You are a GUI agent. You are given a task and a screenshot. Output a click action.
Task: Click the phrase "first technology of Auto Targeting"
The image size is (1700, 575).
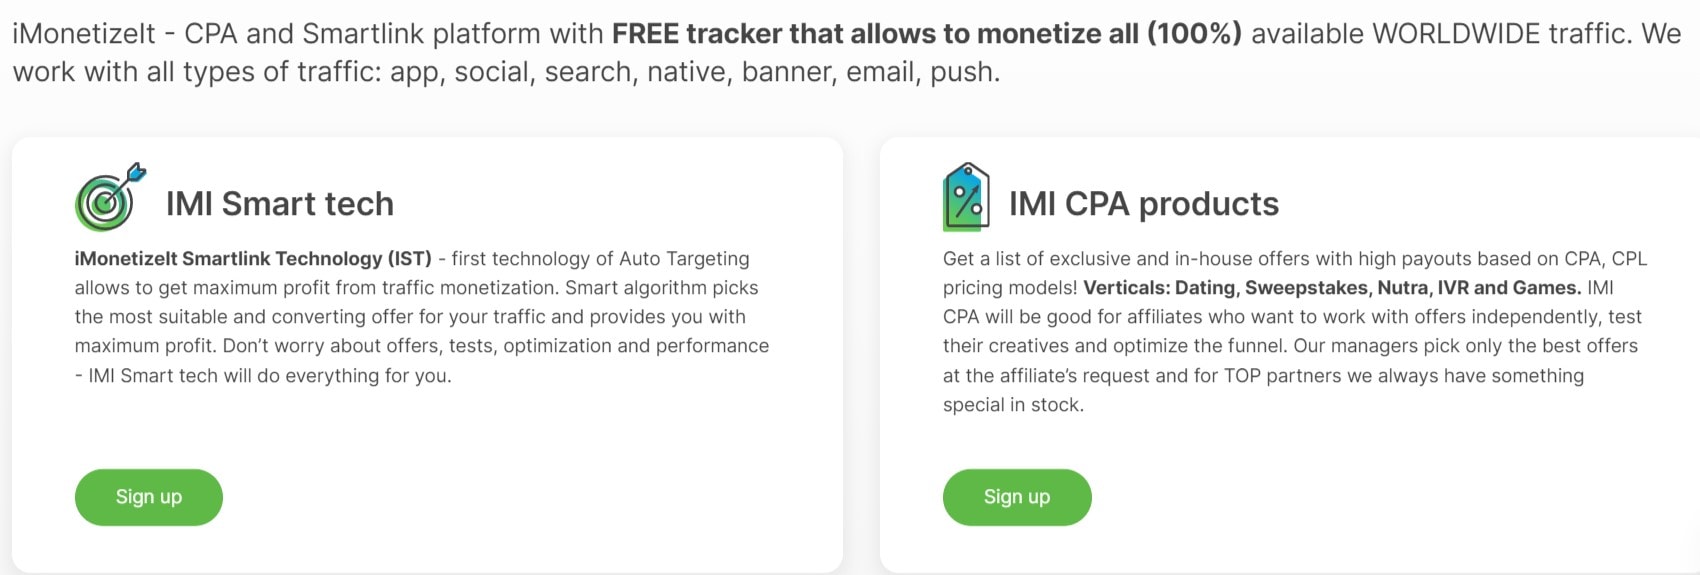pyautogui.click(x=600, y=259)
